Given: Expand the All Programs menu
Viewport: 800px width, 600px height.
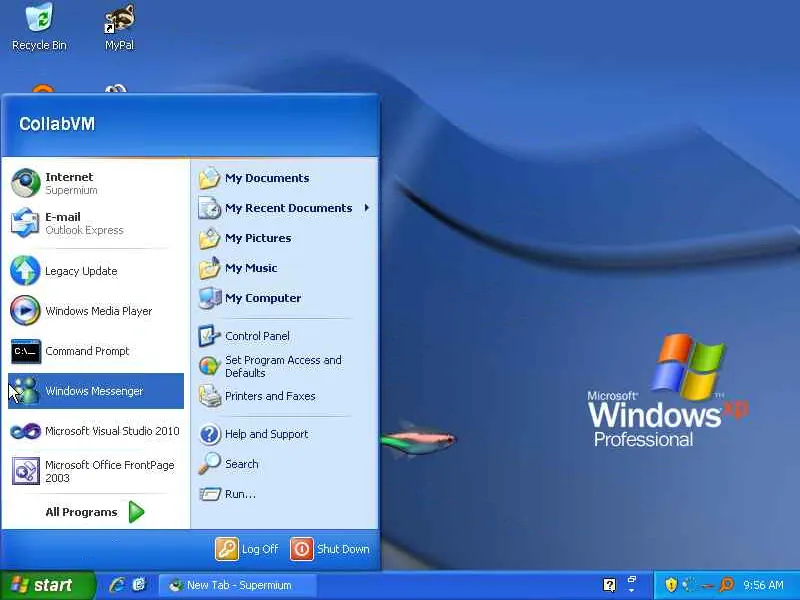Looking at the screenshot, I should coord(95,512).
